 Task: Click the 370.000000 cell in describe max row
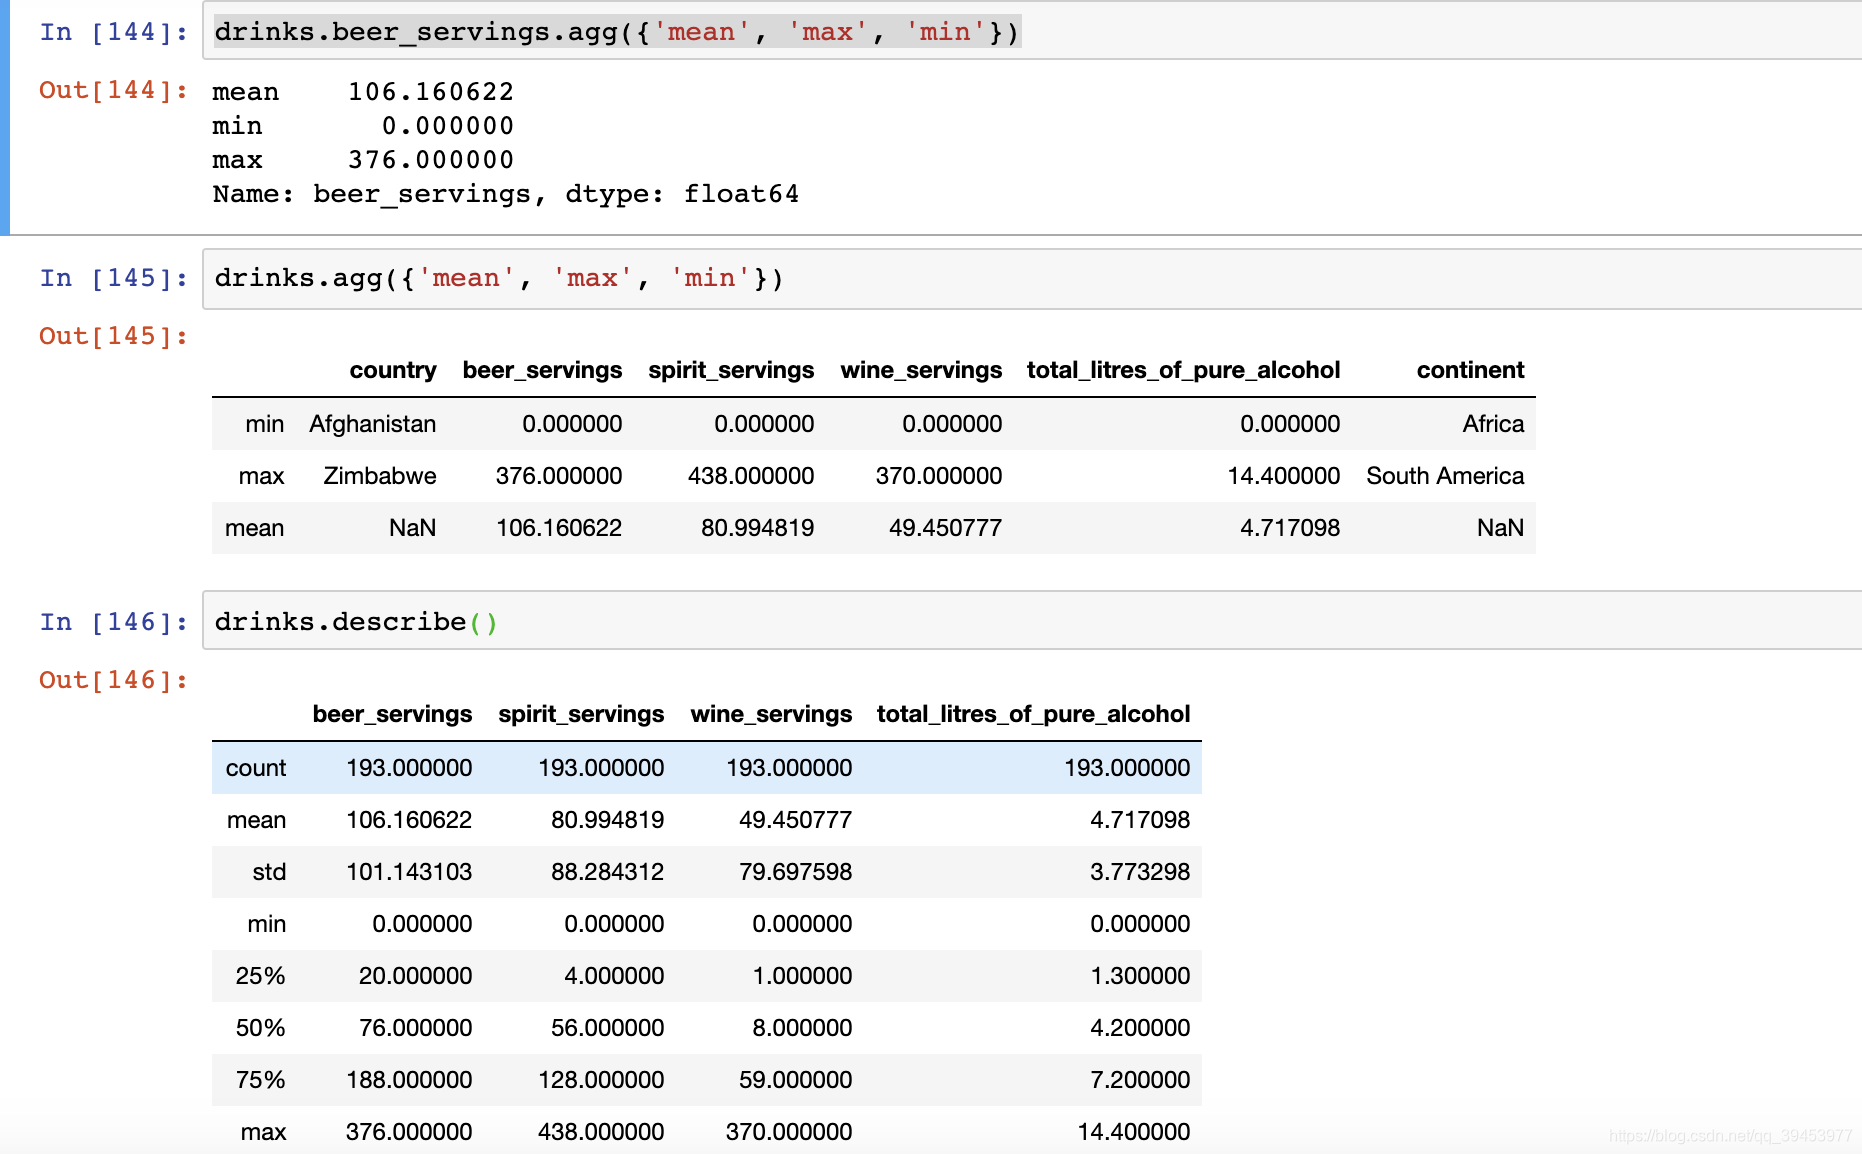point(789,1132)
